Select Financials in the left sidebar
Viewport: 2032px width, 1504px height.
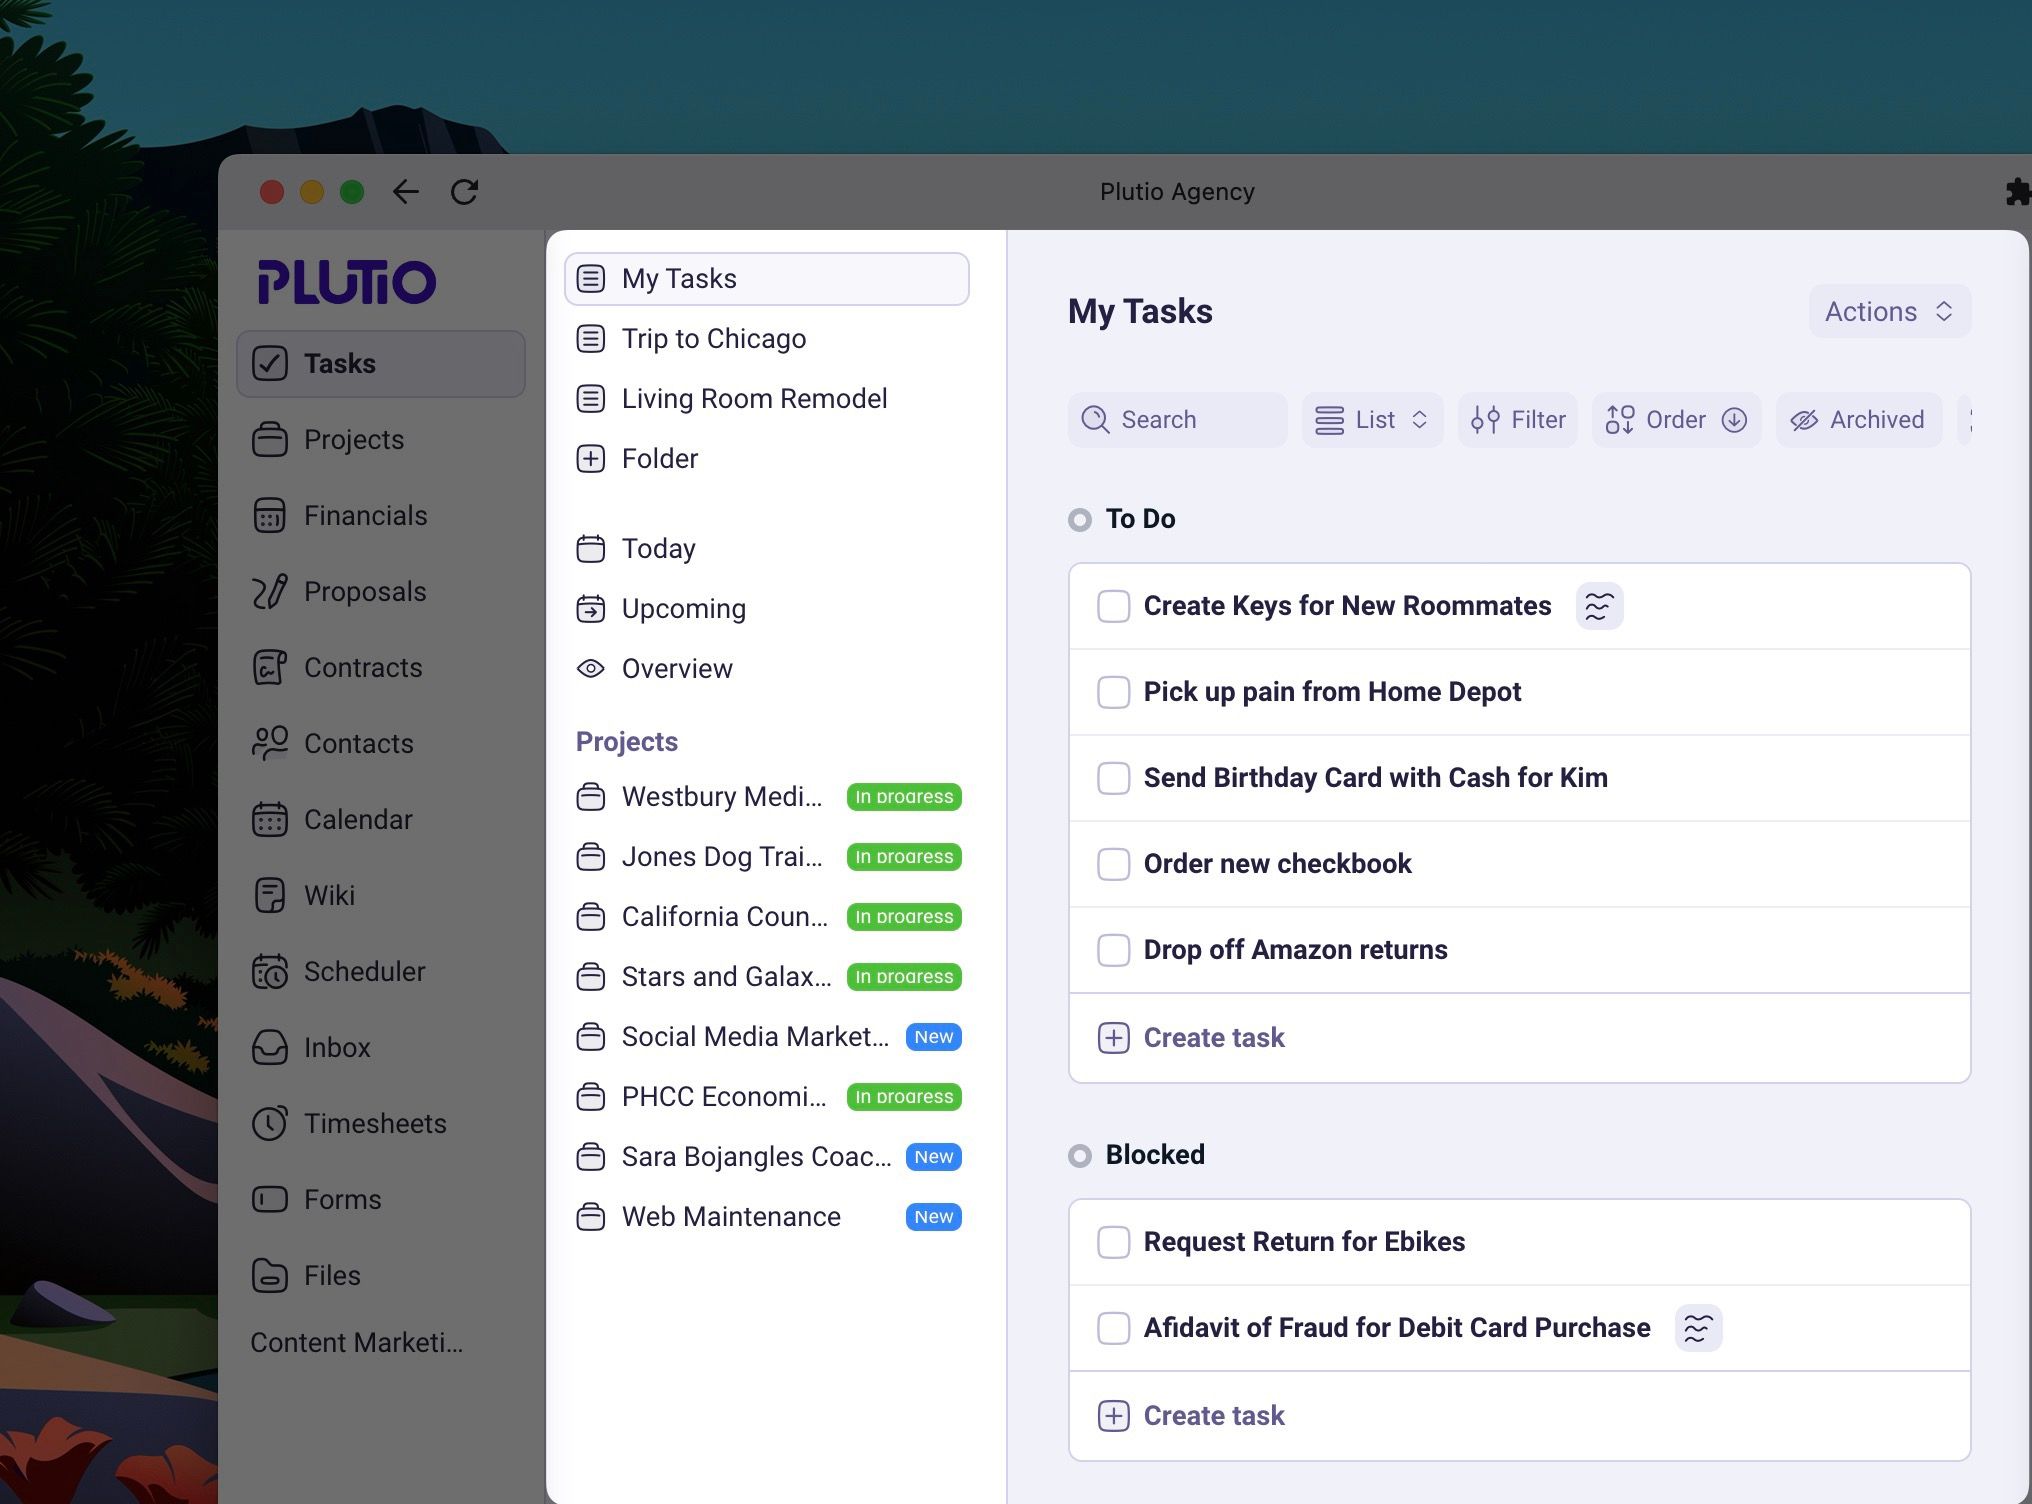click(364, 515)
